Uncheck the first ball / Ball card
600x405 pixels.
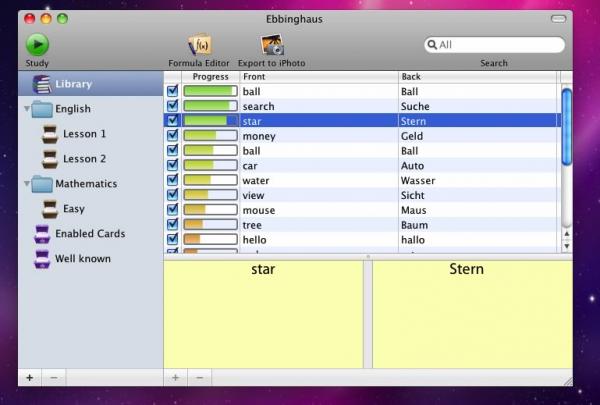click(x=173, y=91)
